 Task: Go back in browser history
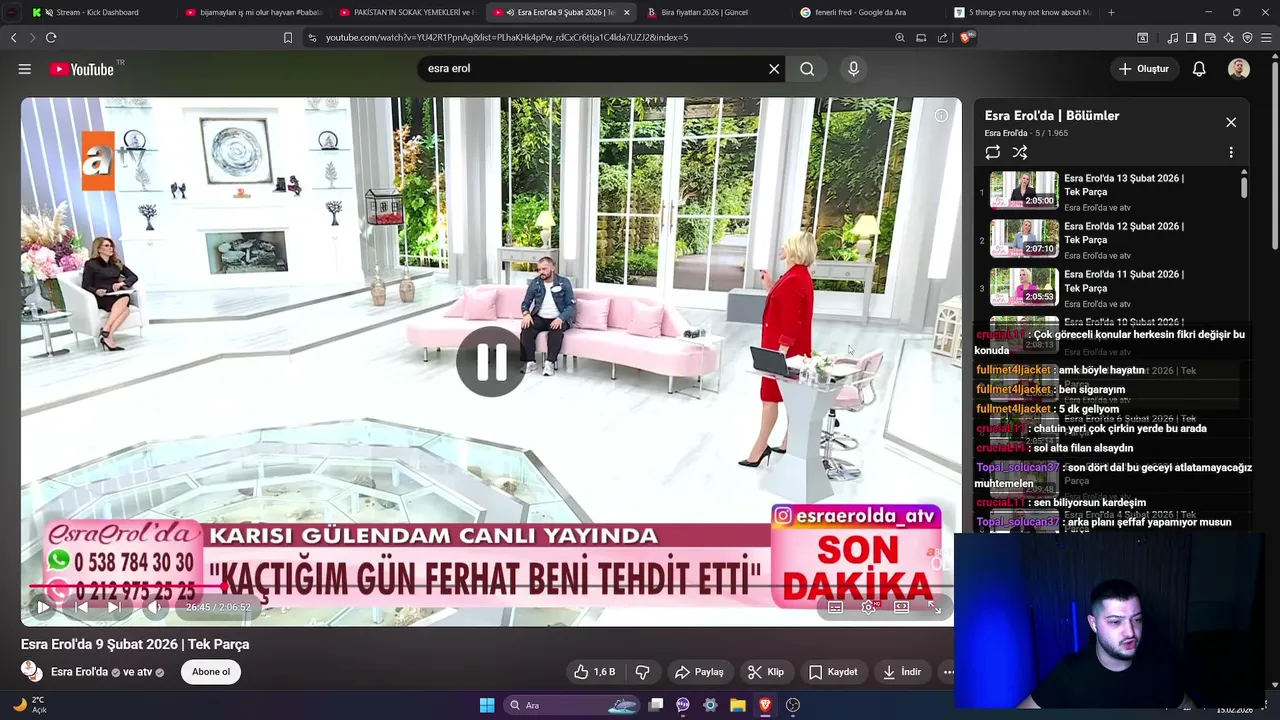[x=13, y=37]
